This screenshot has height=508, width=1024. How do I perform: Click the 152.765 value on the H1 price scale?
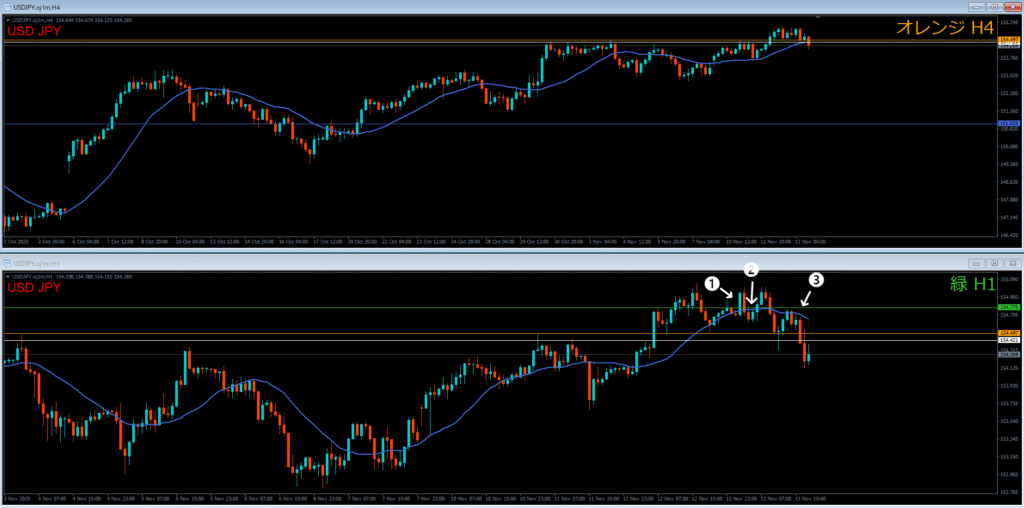1008,492
